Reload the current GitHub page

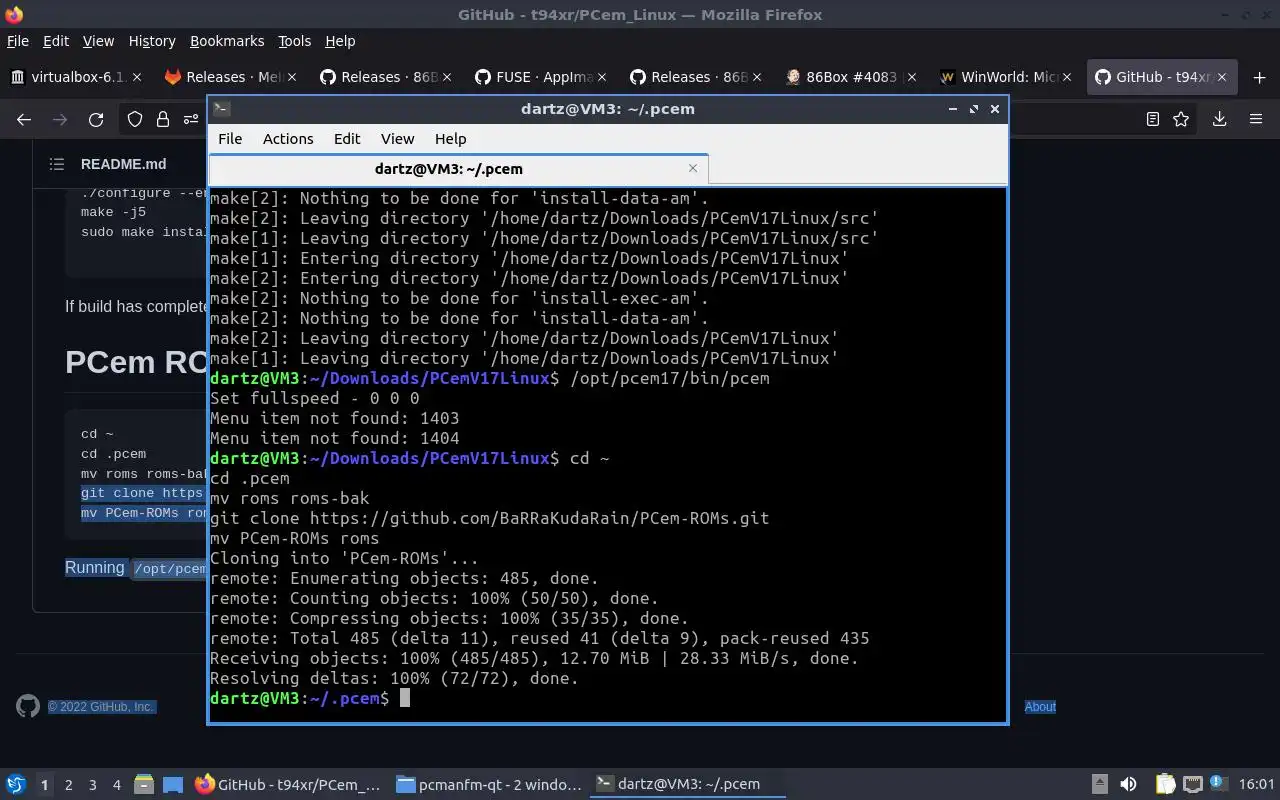point(96,119)
